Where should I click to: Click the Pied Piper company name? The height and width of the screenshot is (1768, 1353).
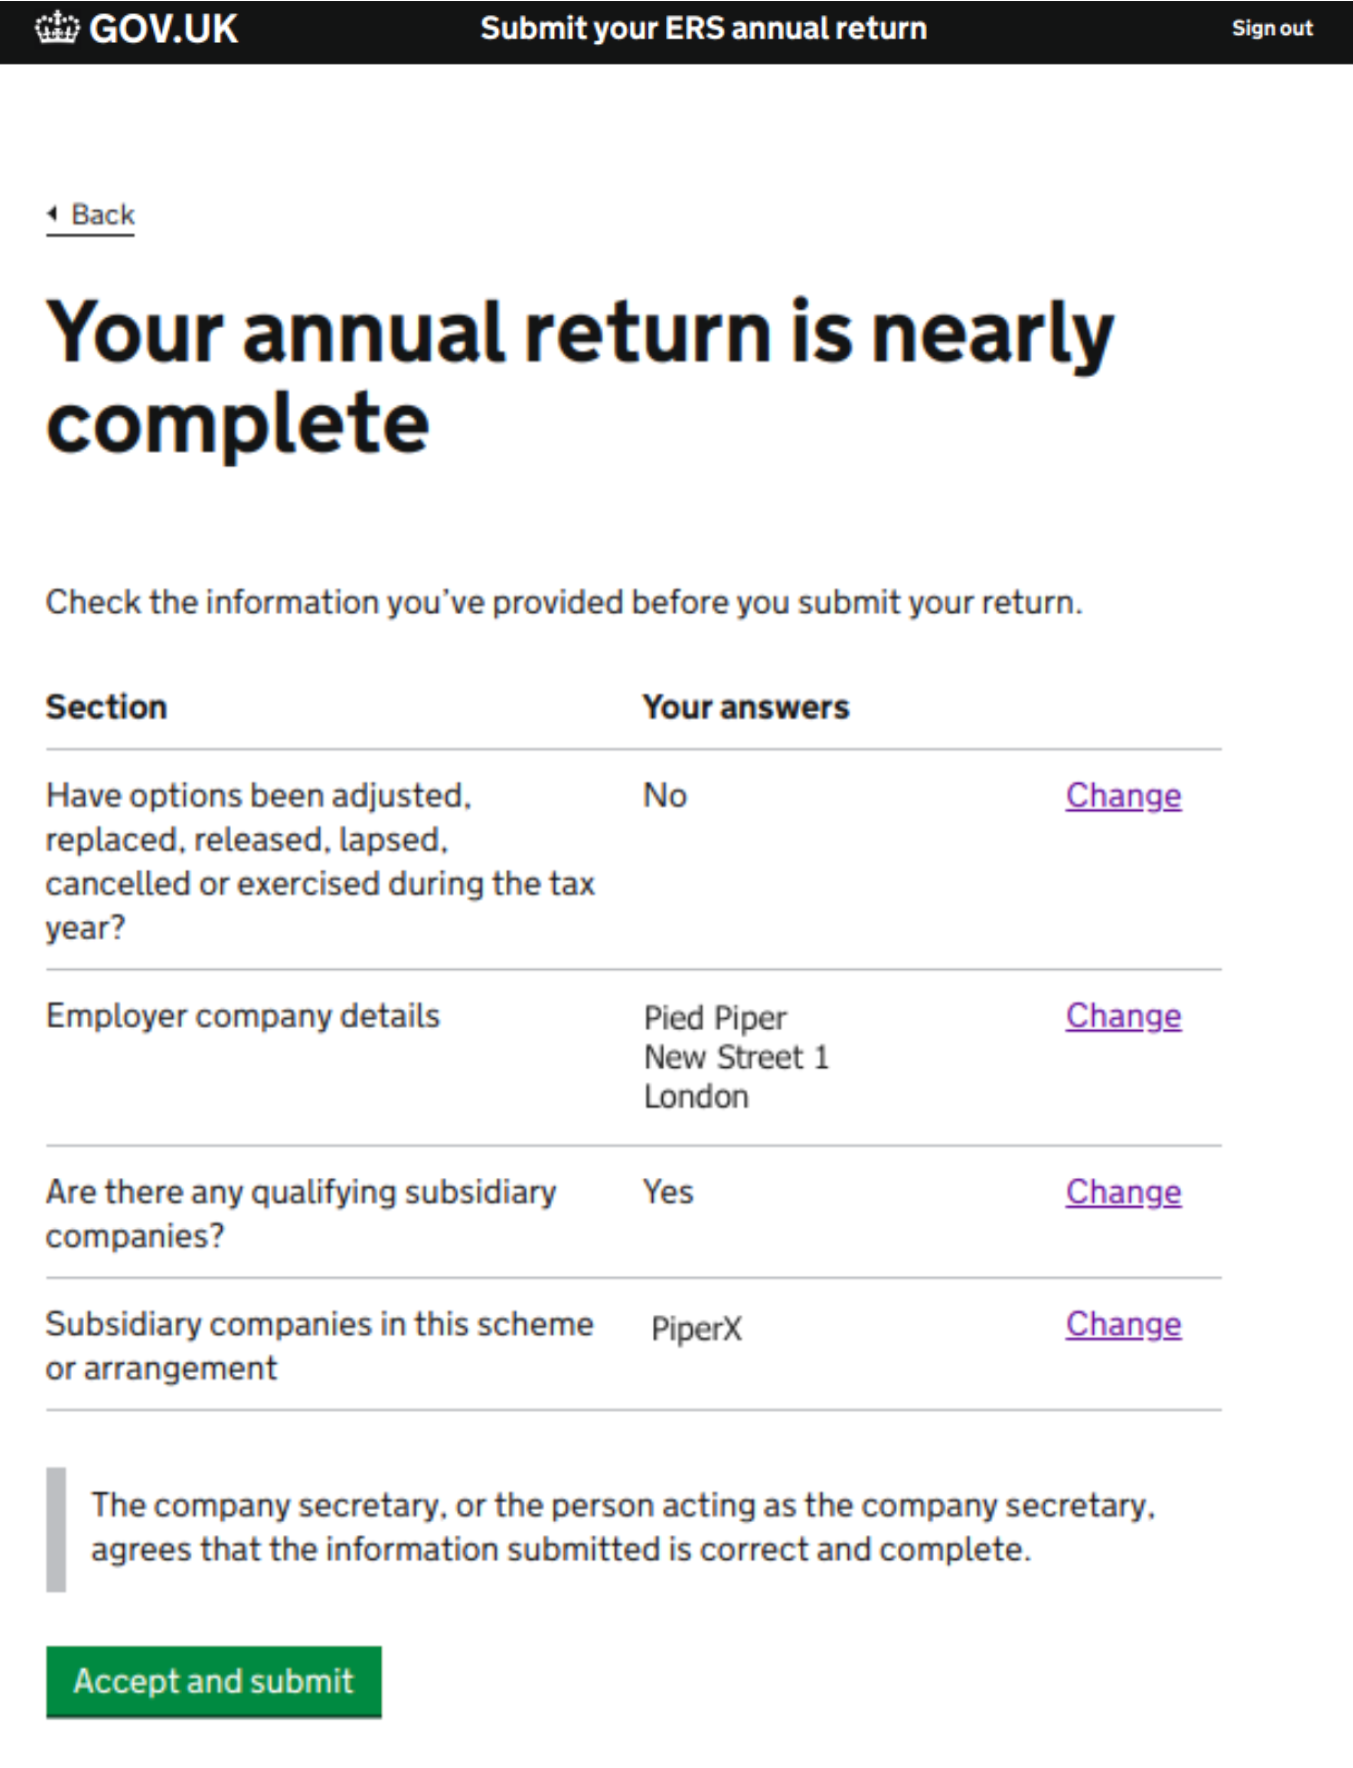(x=716, y=1018)
